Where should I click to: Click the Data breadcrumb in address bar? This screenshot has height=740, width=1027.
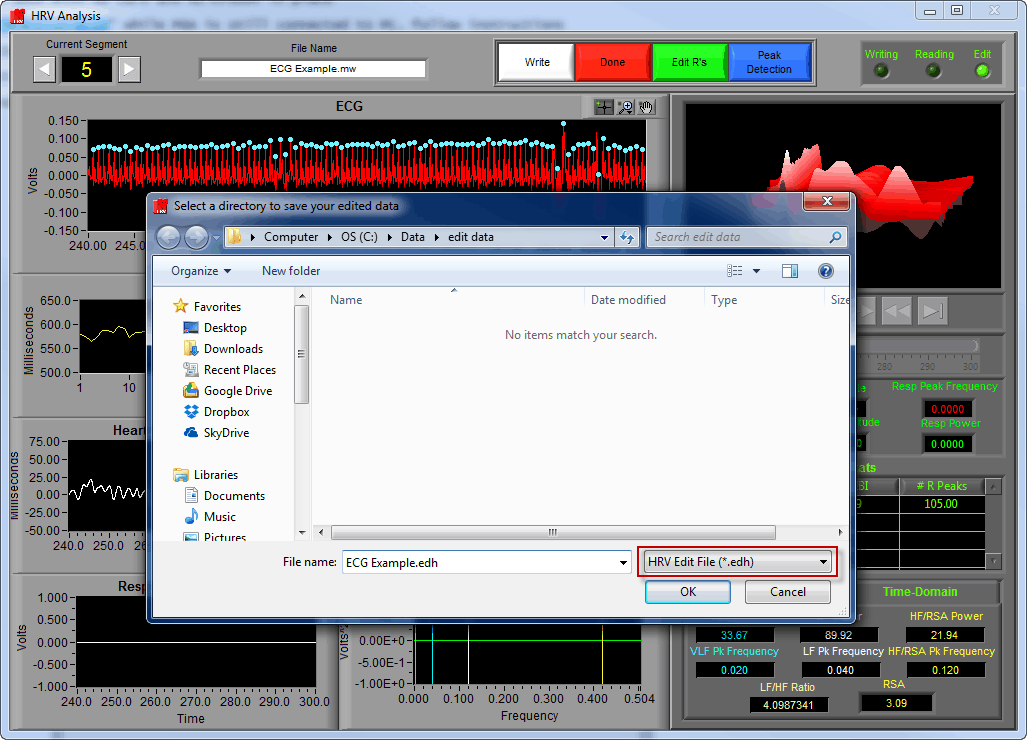tap(413, 237)
